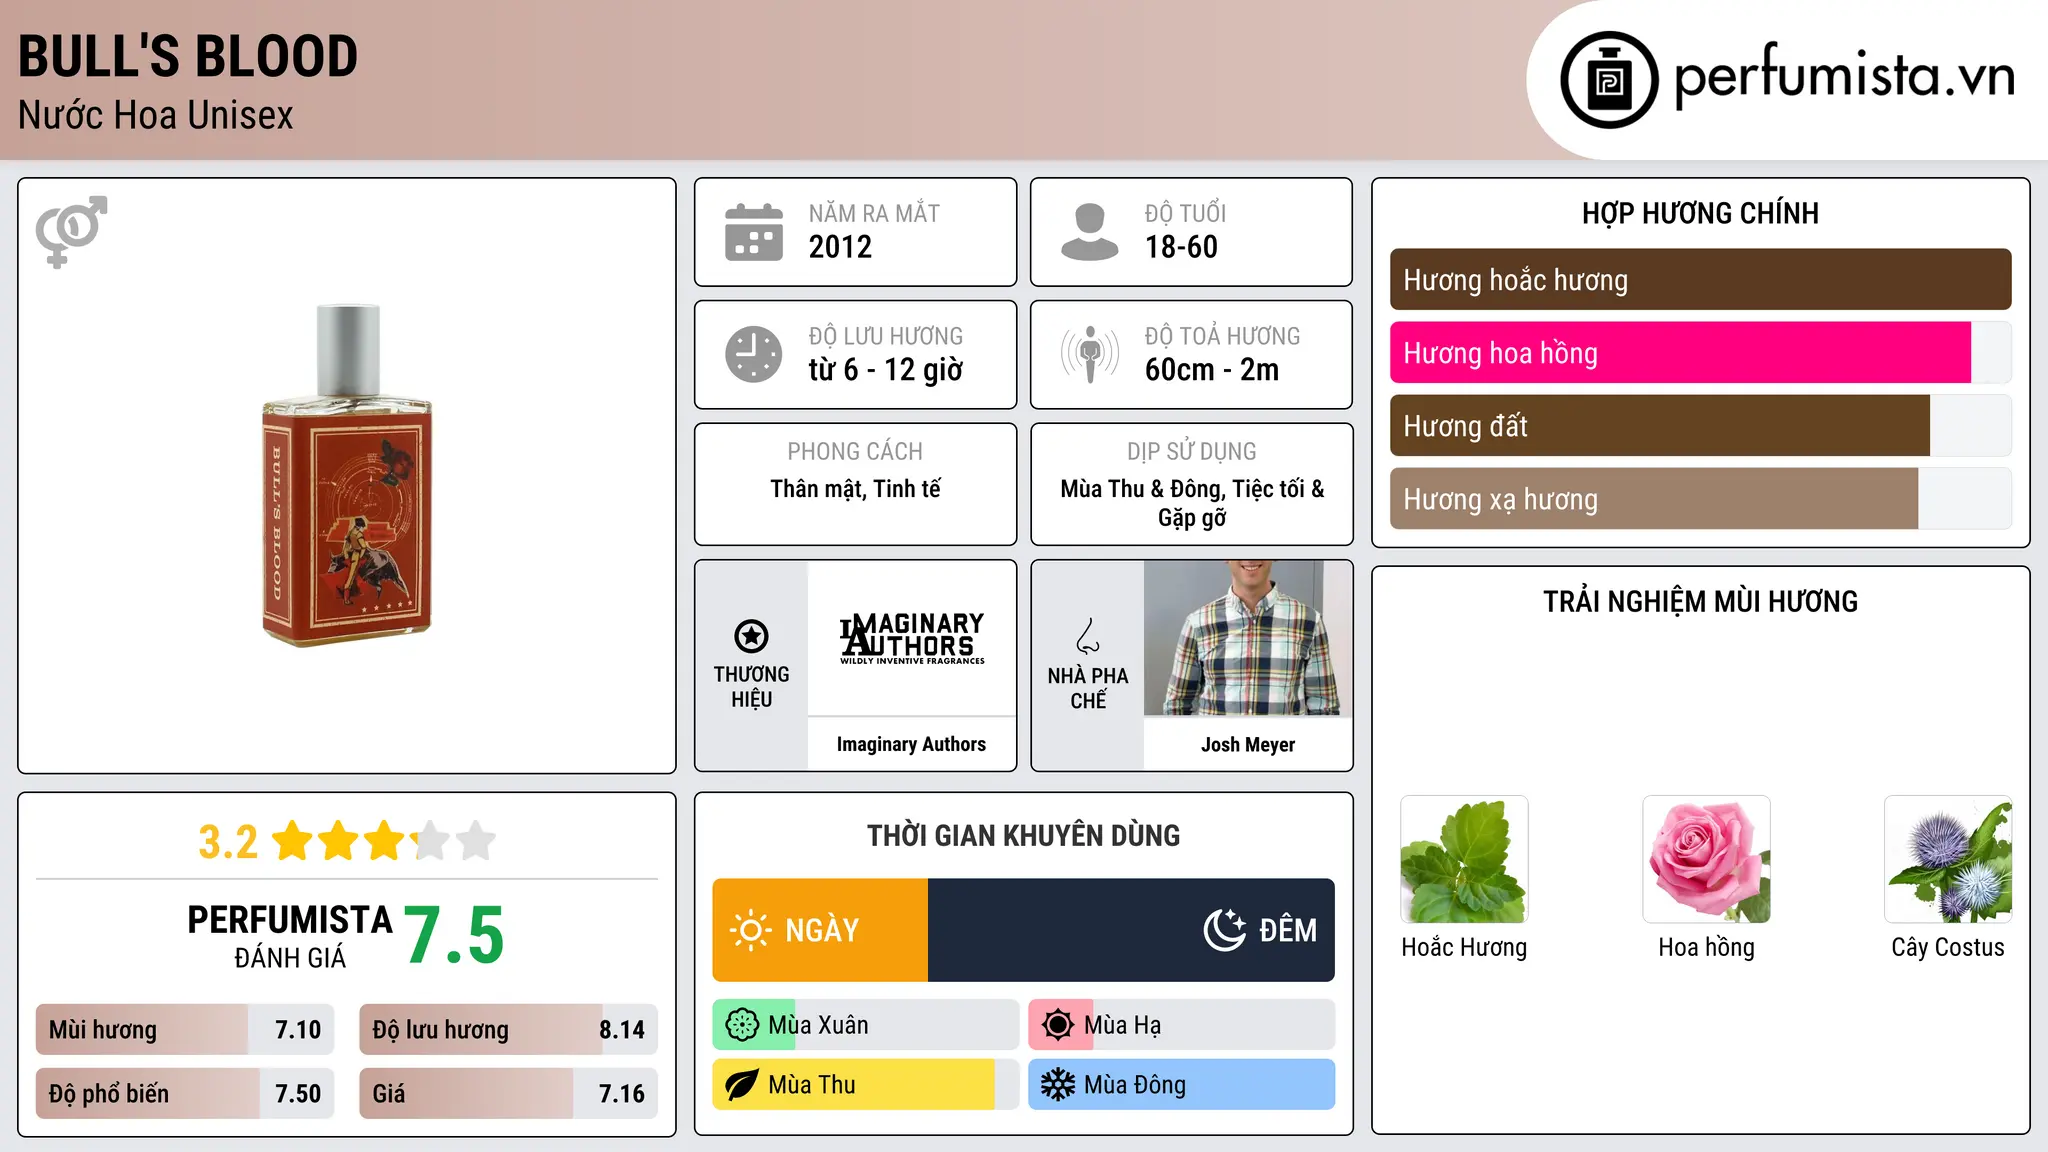
Task: Click the dark Đêm nighttime segment
Action: (1131, 930)
